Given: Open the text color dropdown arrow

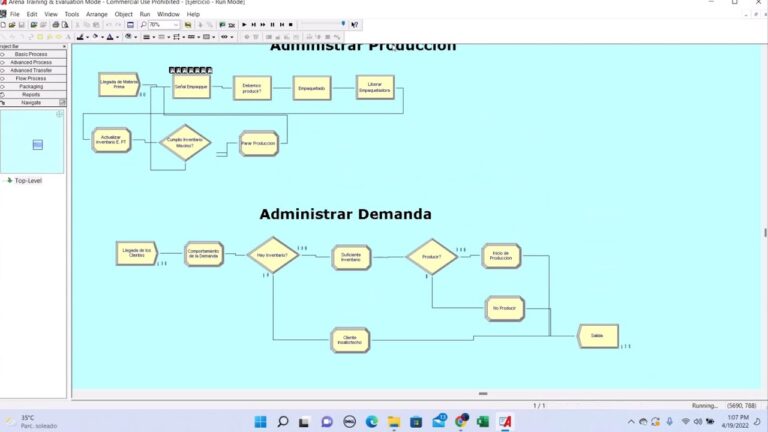Looking at the screenshot, I should (x=118, y=37).
